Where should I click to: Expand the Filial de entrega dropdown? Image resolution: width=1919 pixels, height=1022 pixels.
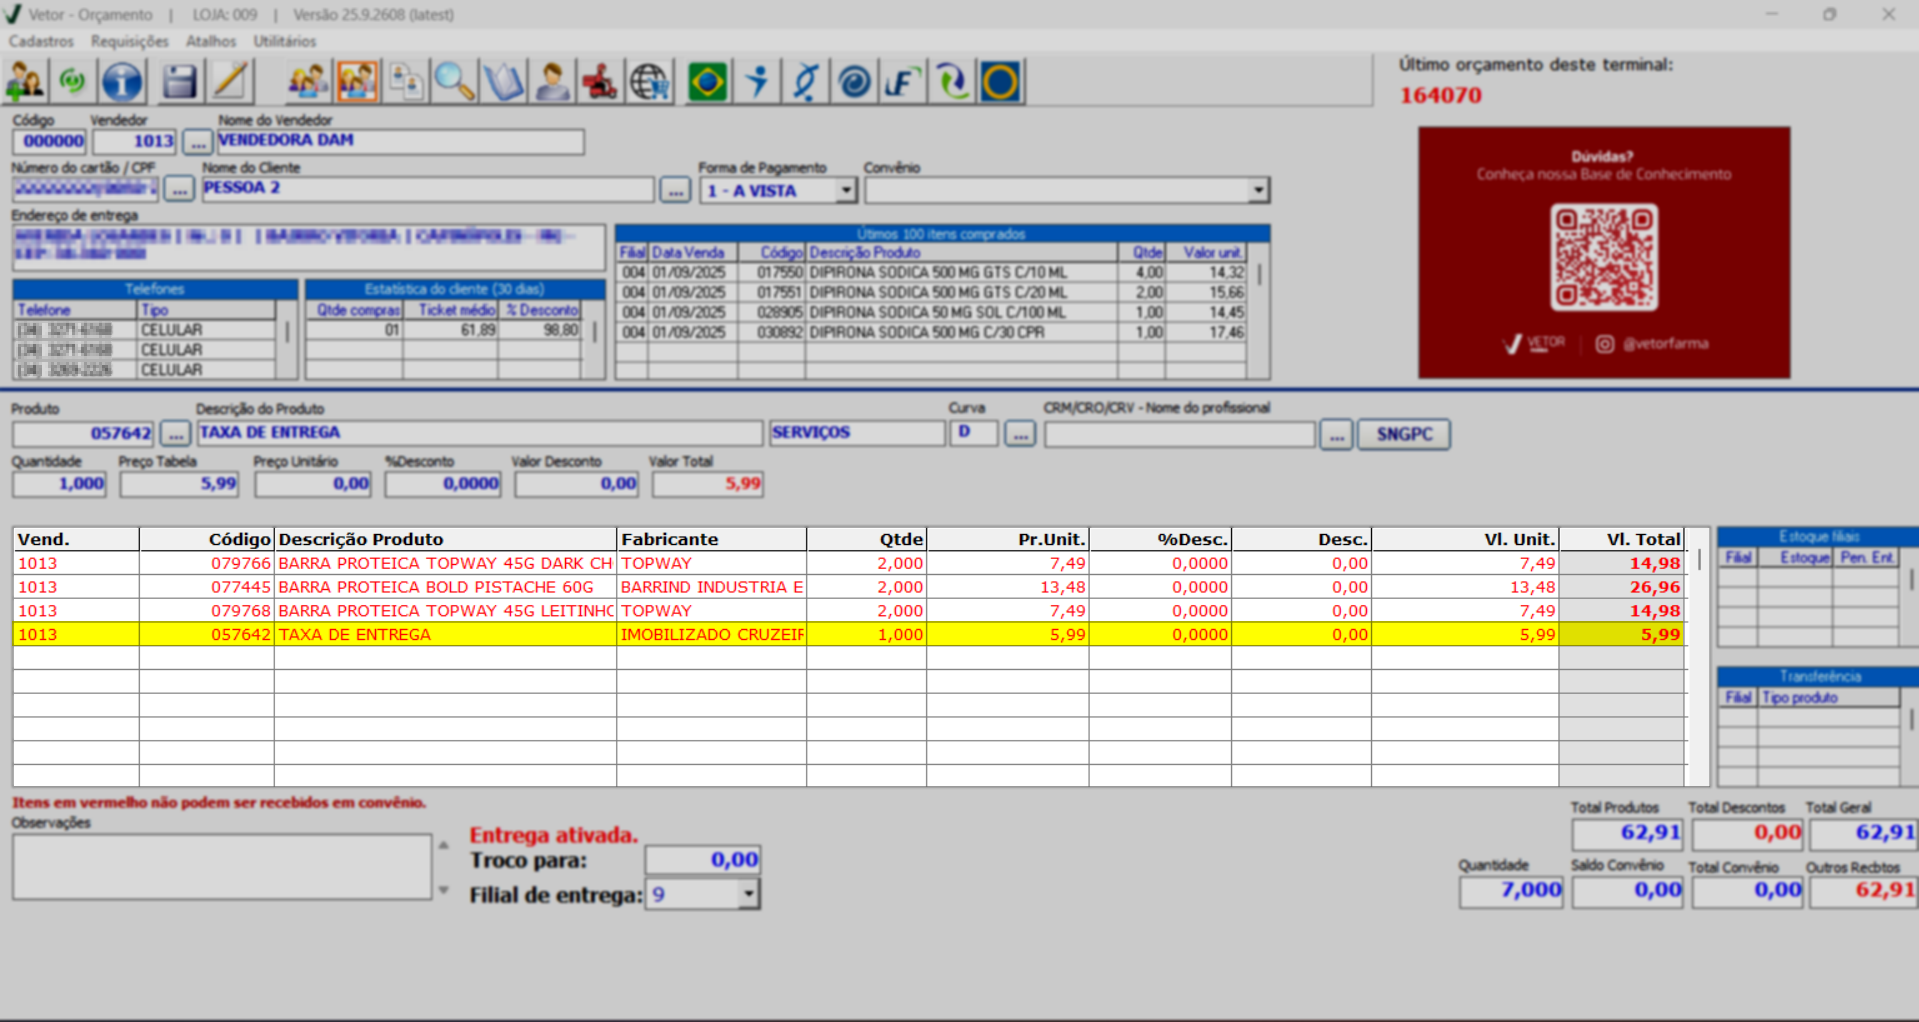click(748, 894)
